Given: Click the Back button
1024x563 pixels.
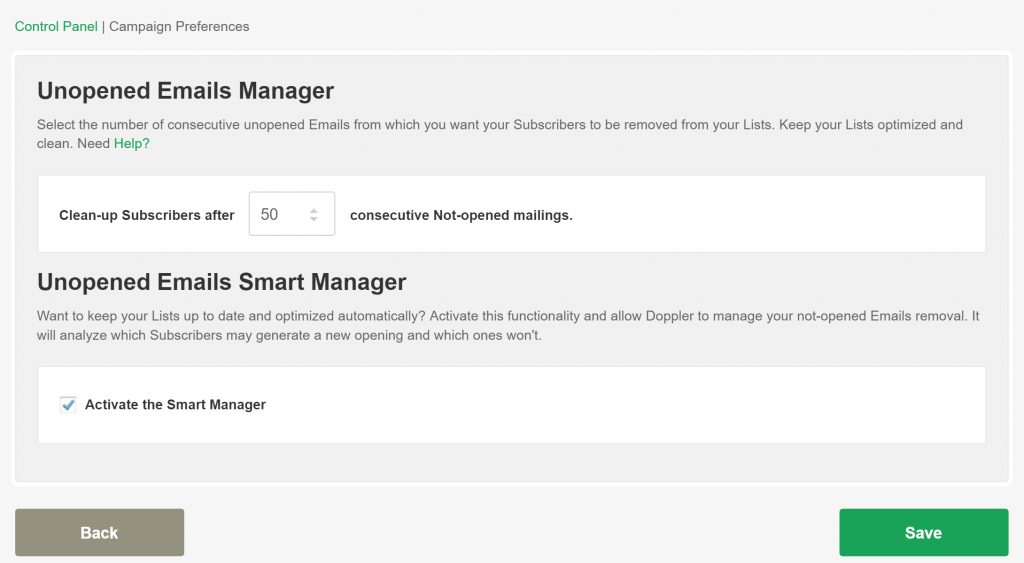Looking at the screenshot, I should 99,532.
